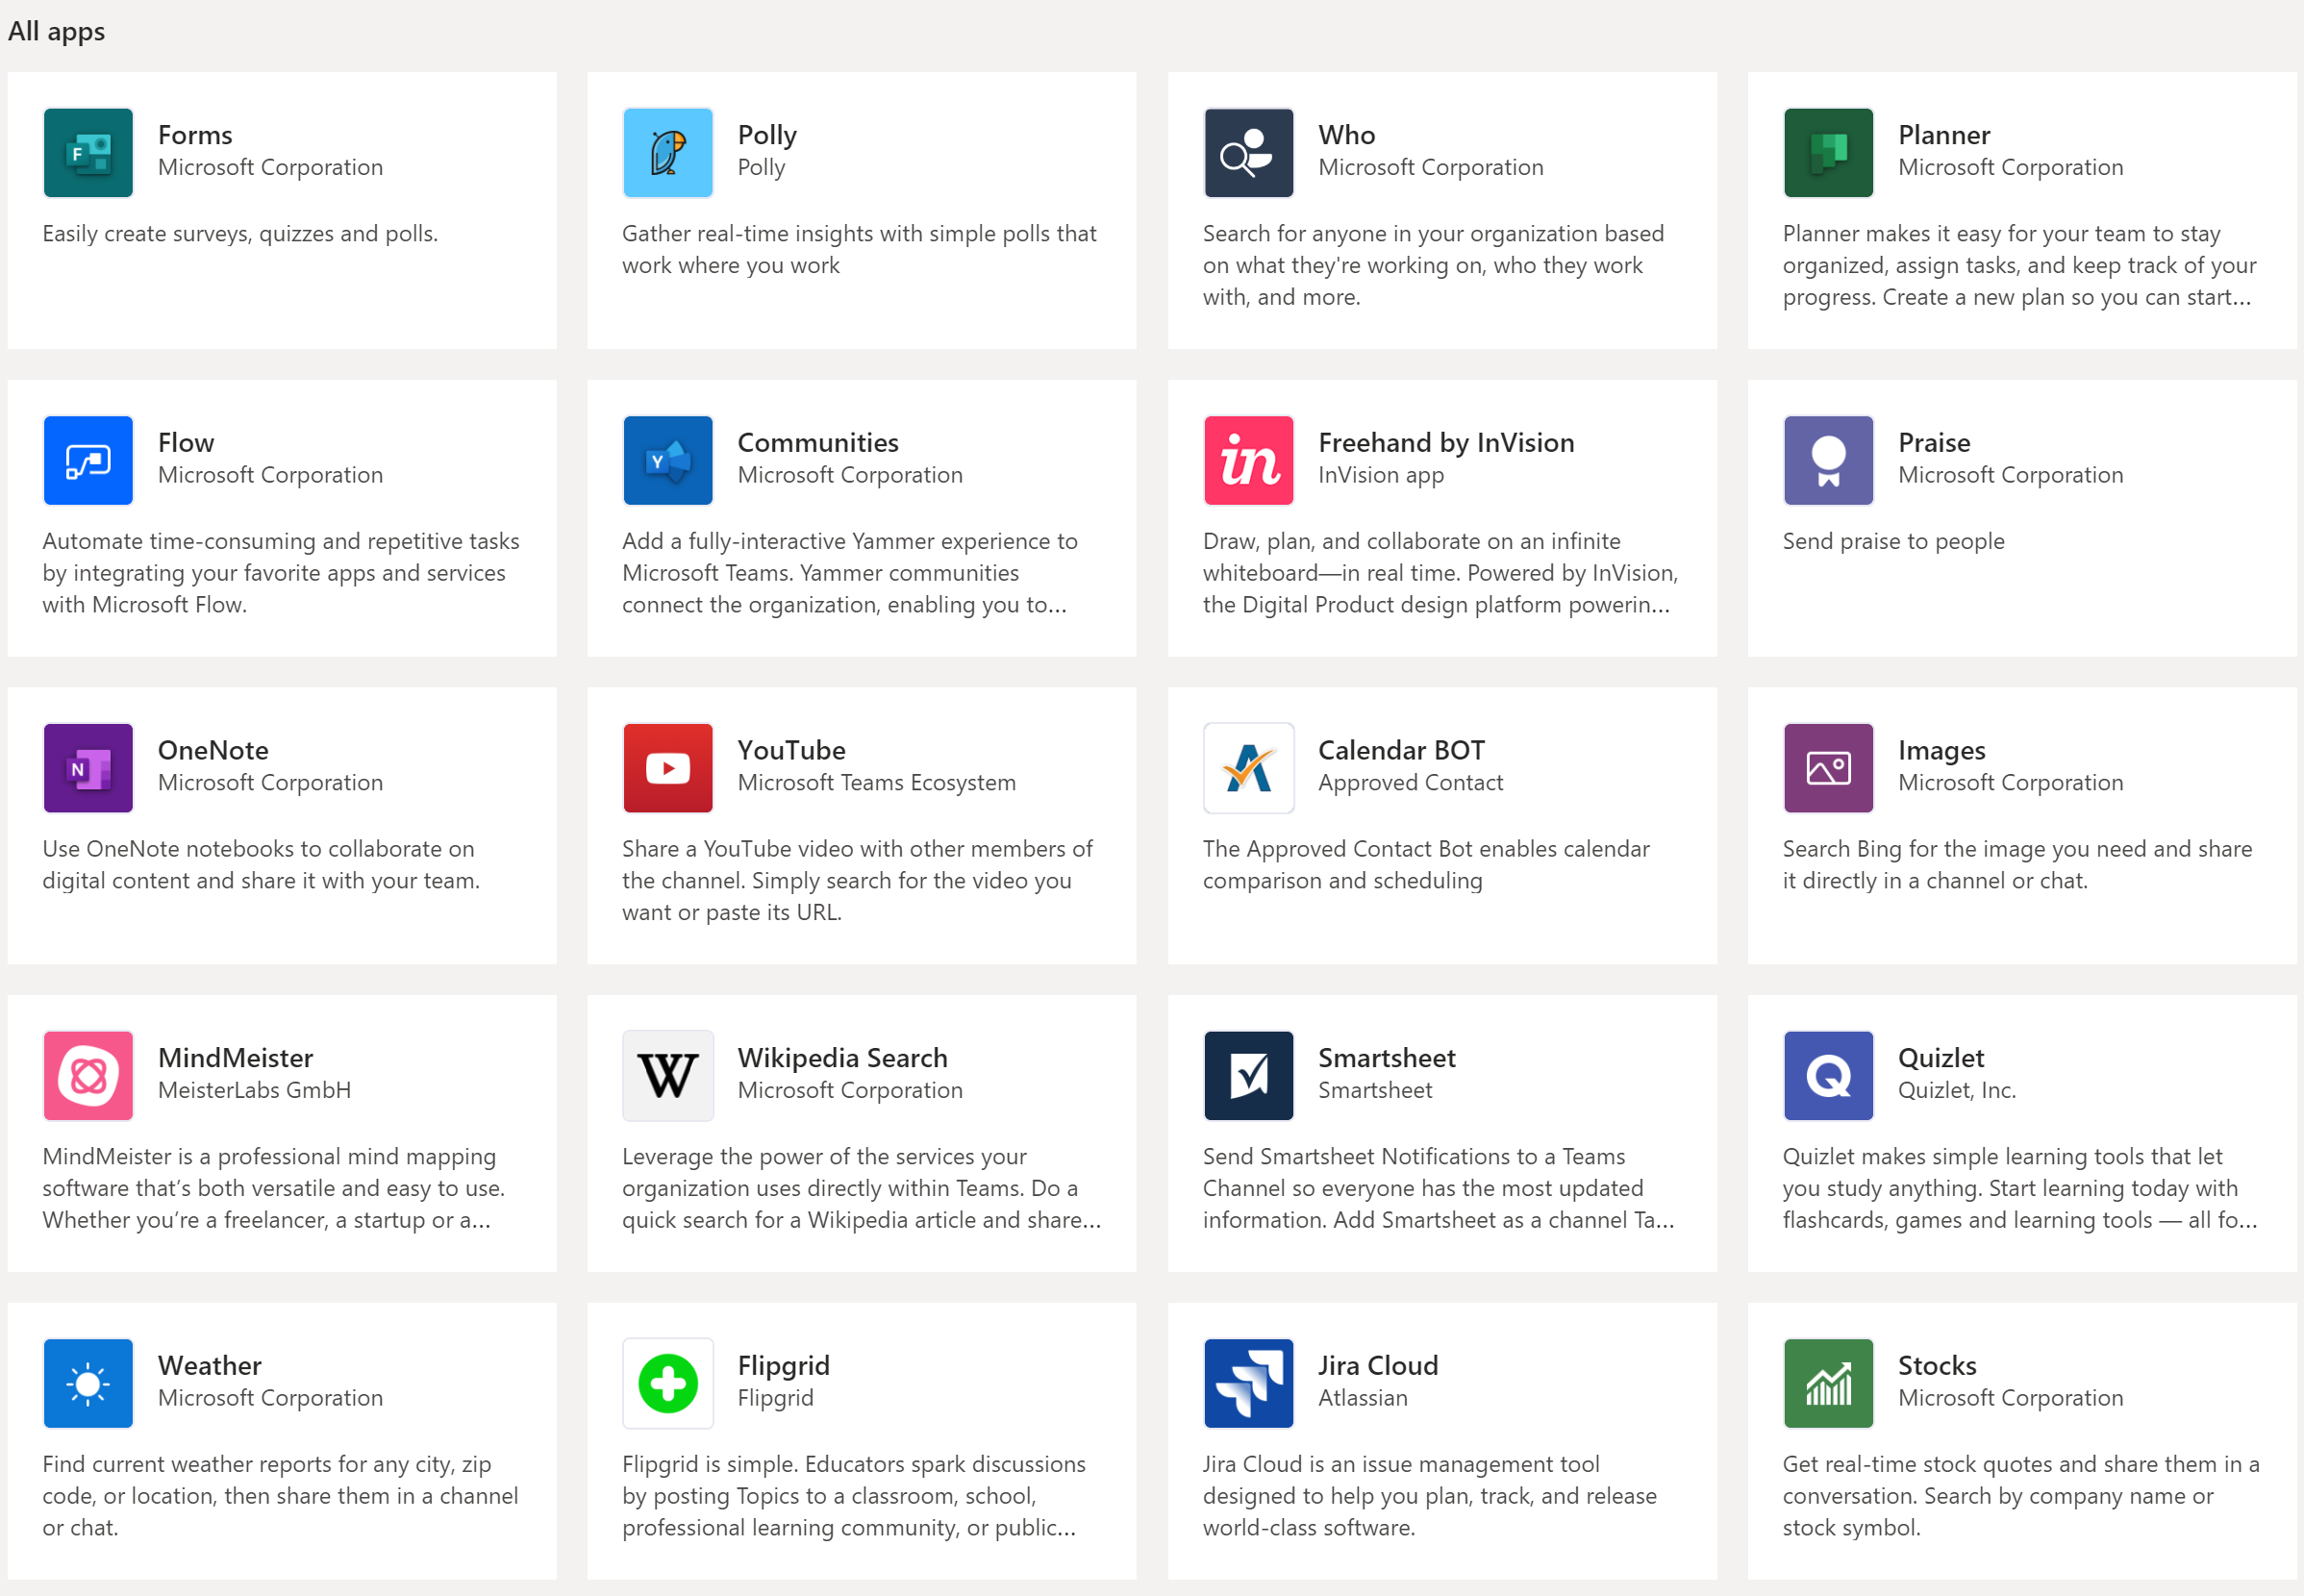2304x1596 pixels.
Task: Click the red YouTube icon
Action: coord(668,769)
